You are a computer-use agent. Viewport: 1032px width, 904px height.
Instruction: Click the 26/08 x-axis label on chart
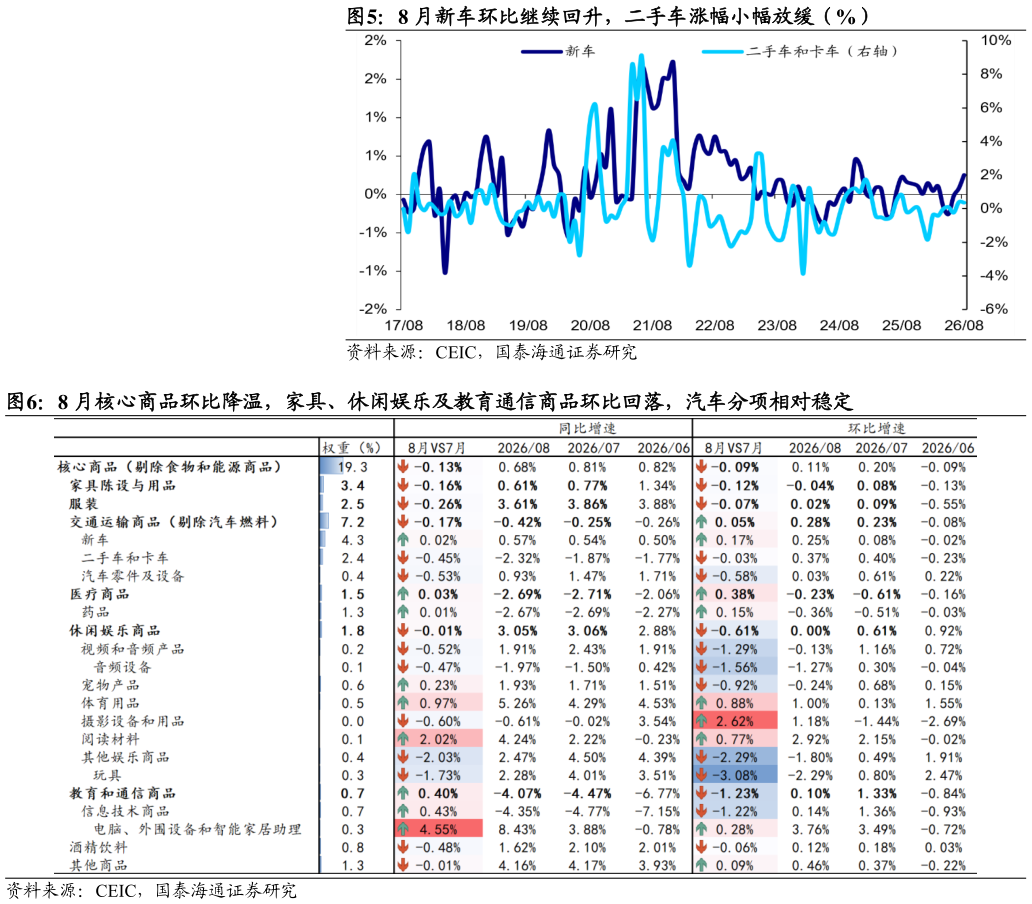964,325
